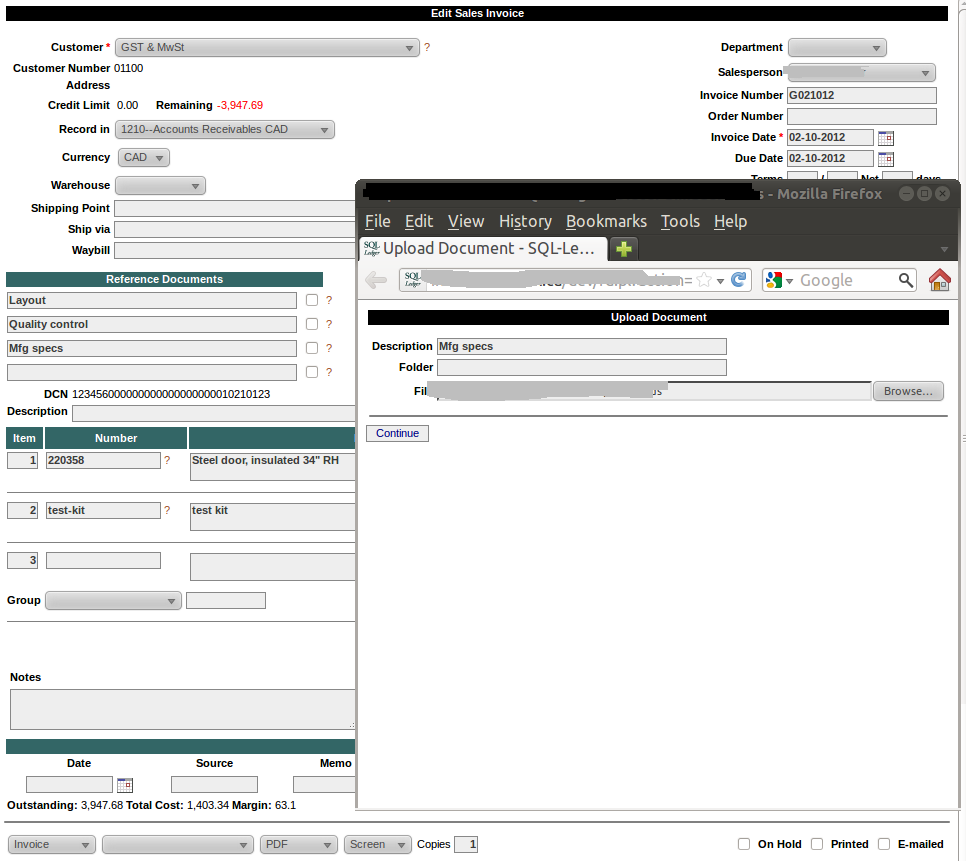
Task: Open the calendar picker for Due Date
Action: click(886, 158)
